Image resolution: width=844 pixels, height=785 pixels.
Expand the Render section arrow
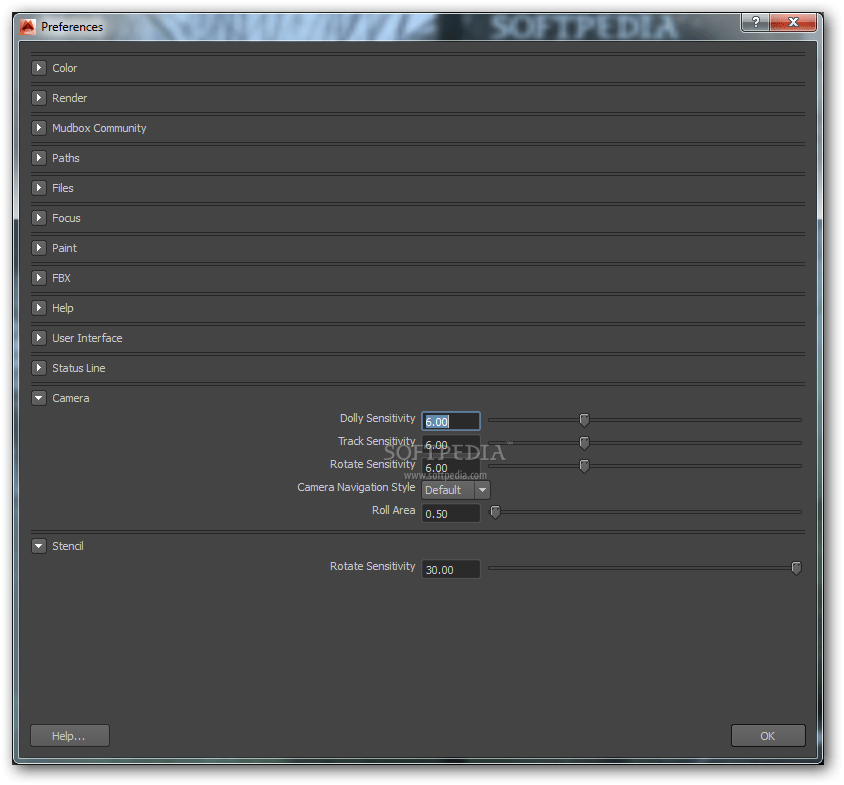pos(39,98)
